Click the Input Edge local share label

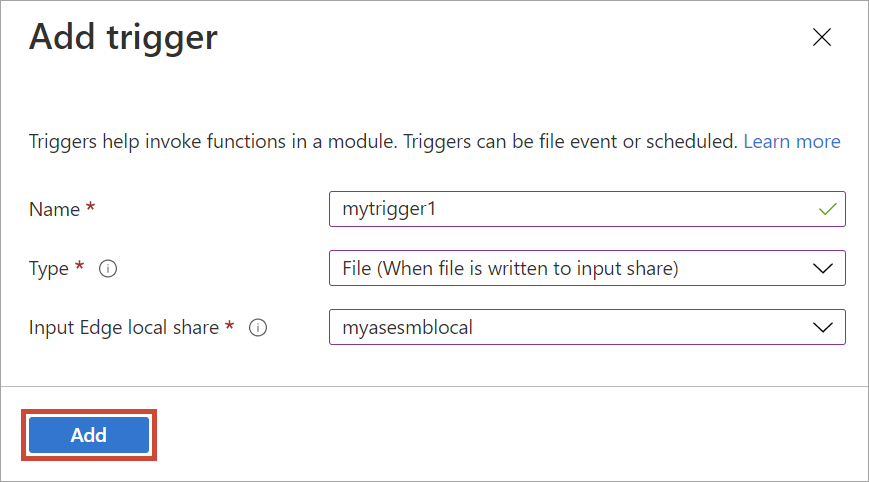click(124, 327)
